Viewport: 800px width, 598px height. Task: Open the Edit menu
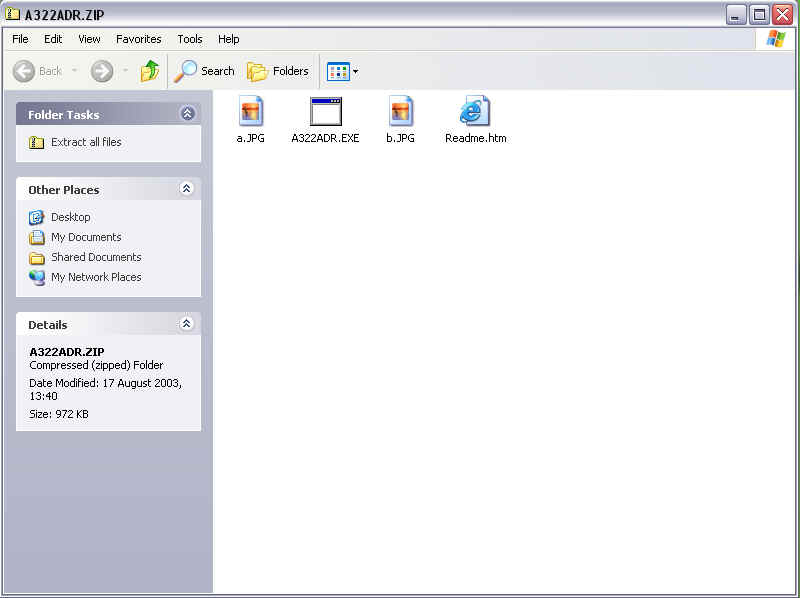coord(53,39)
